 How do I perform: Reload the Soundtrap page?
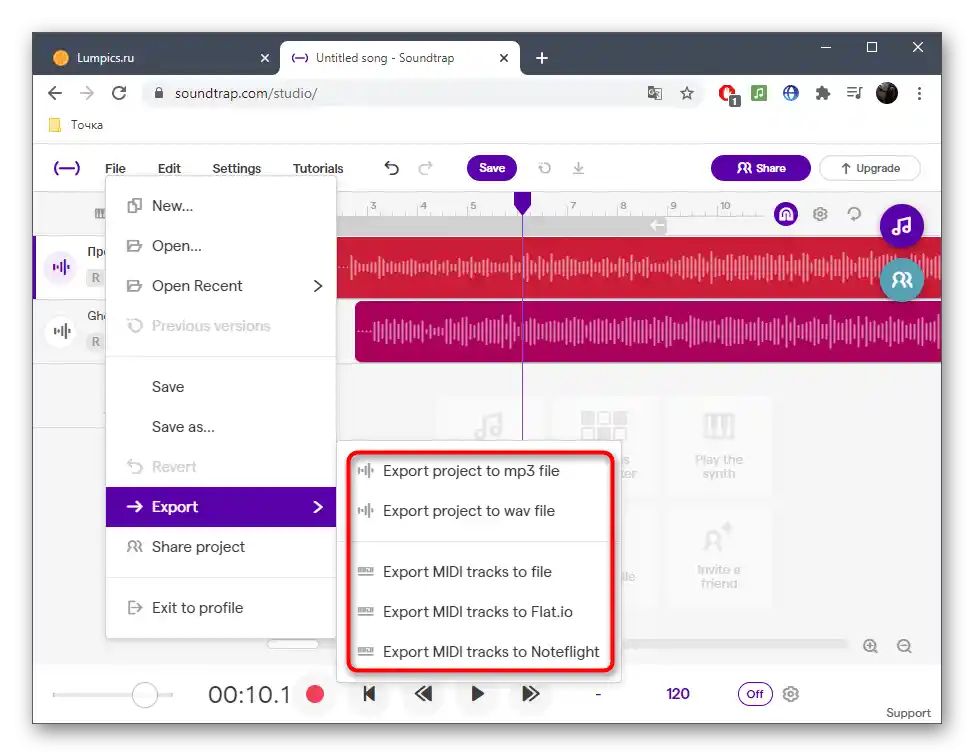(119, 93)
